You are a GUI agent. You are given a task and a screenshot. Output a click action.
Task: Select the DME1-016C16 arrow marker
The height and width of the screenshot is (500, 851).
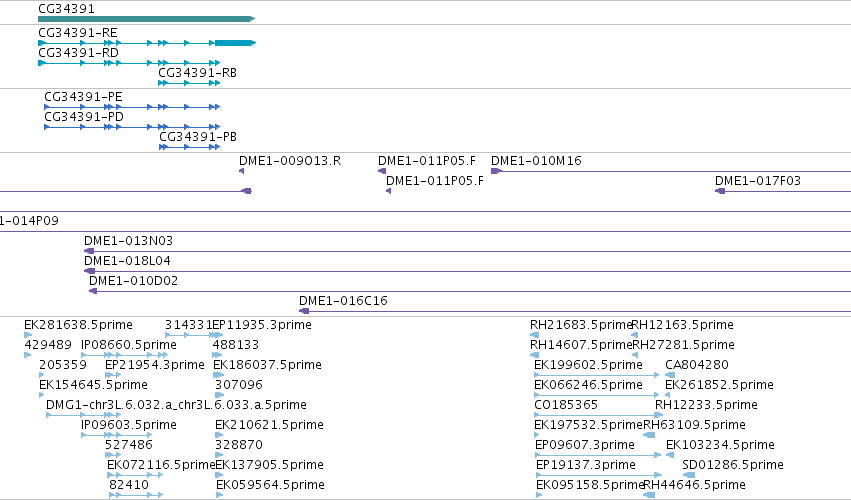(x=304, y=311)
